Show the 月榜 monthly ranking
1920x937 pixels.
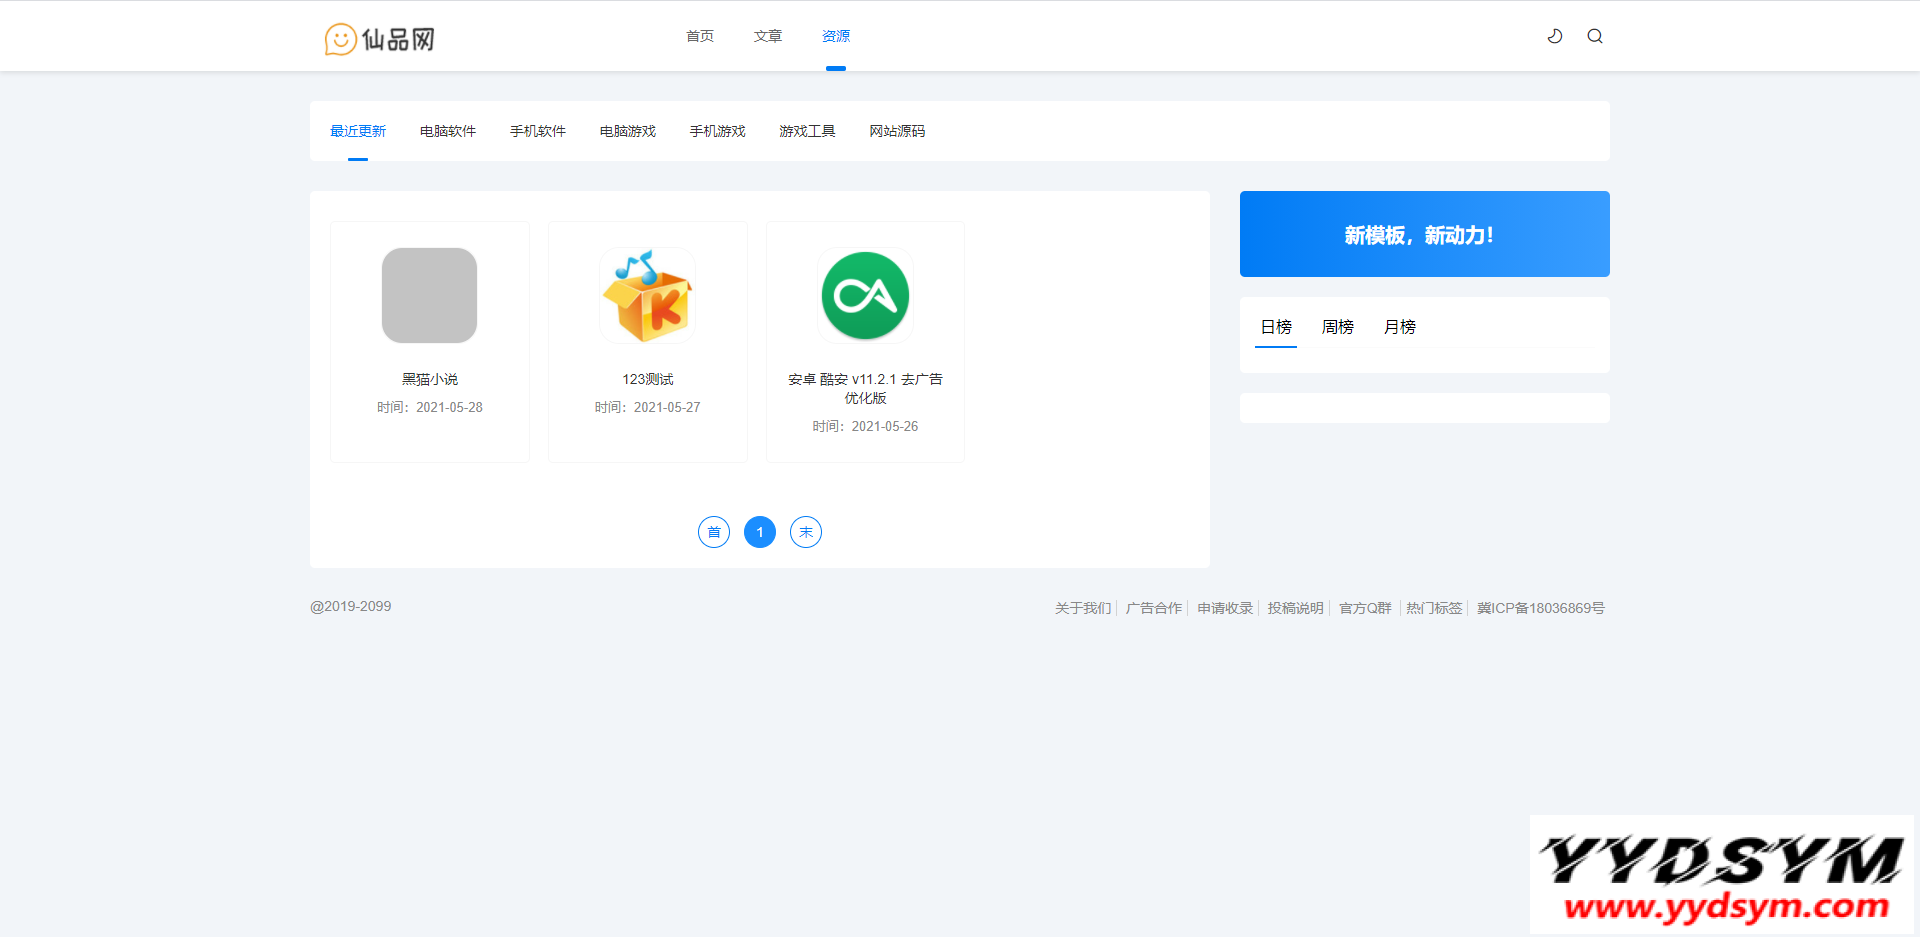tap(1399, 327)
